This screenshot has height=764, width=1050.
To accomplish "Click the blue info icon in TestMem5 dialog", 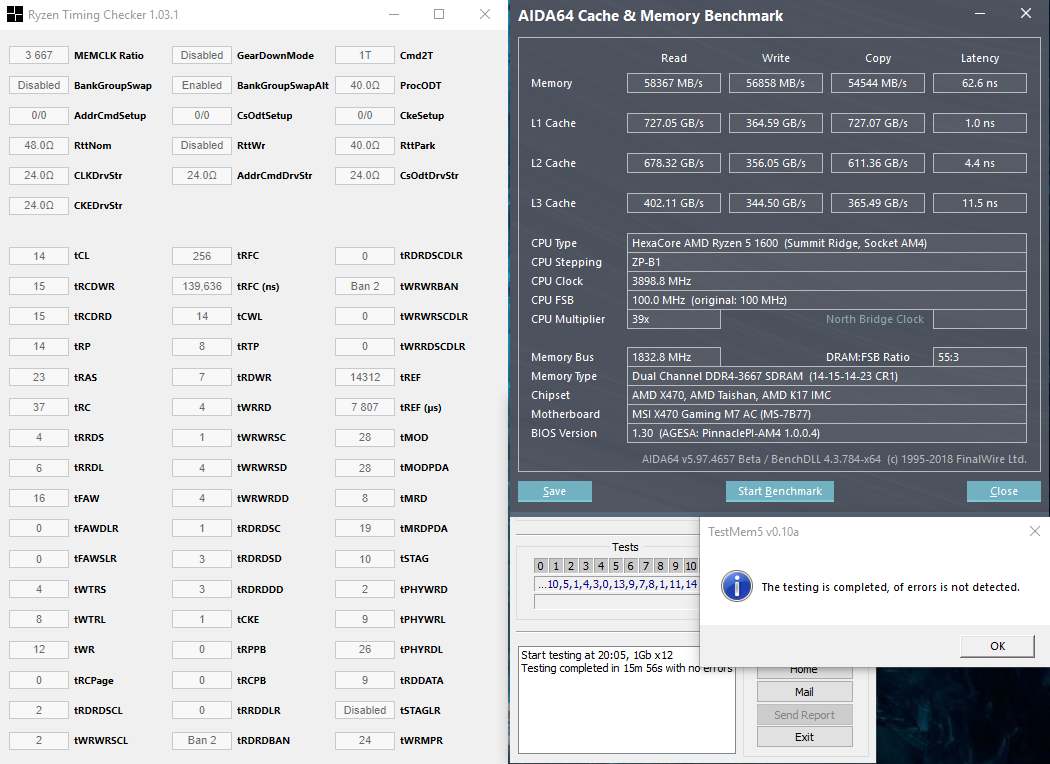I will [x=737, y=587].
